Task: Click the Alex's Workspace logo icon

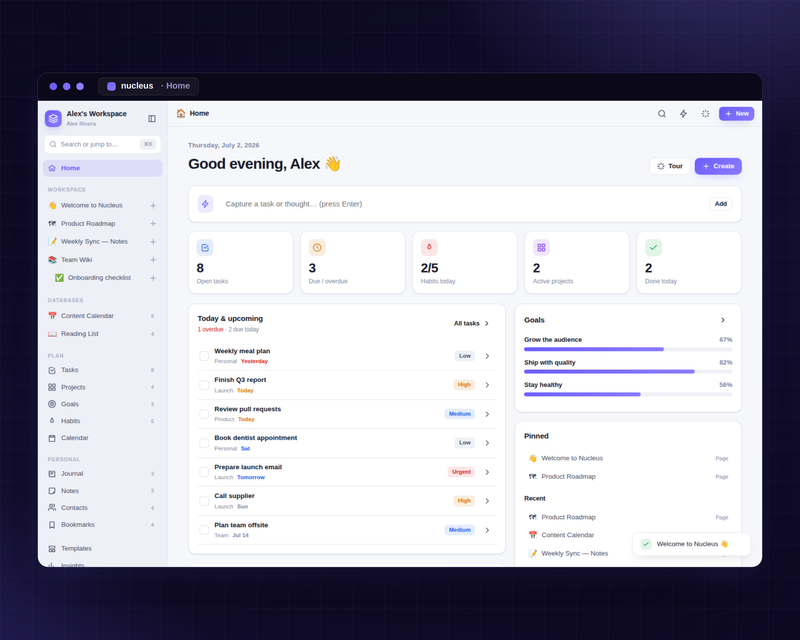Action: 53,118
